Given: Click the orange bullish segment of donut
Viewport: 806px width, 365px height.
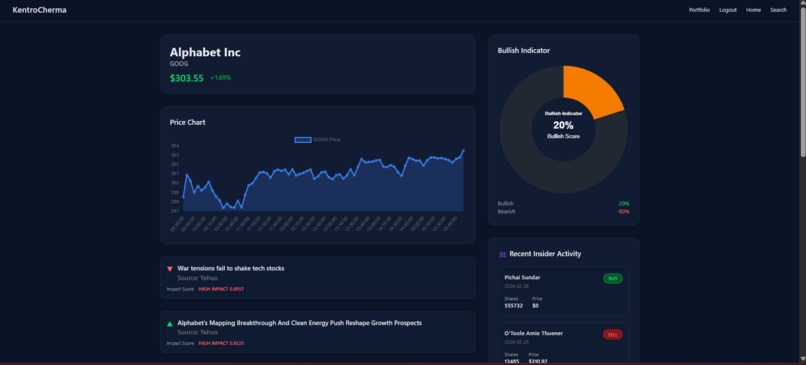Looking at the screenshot, I should pos(589,93).
